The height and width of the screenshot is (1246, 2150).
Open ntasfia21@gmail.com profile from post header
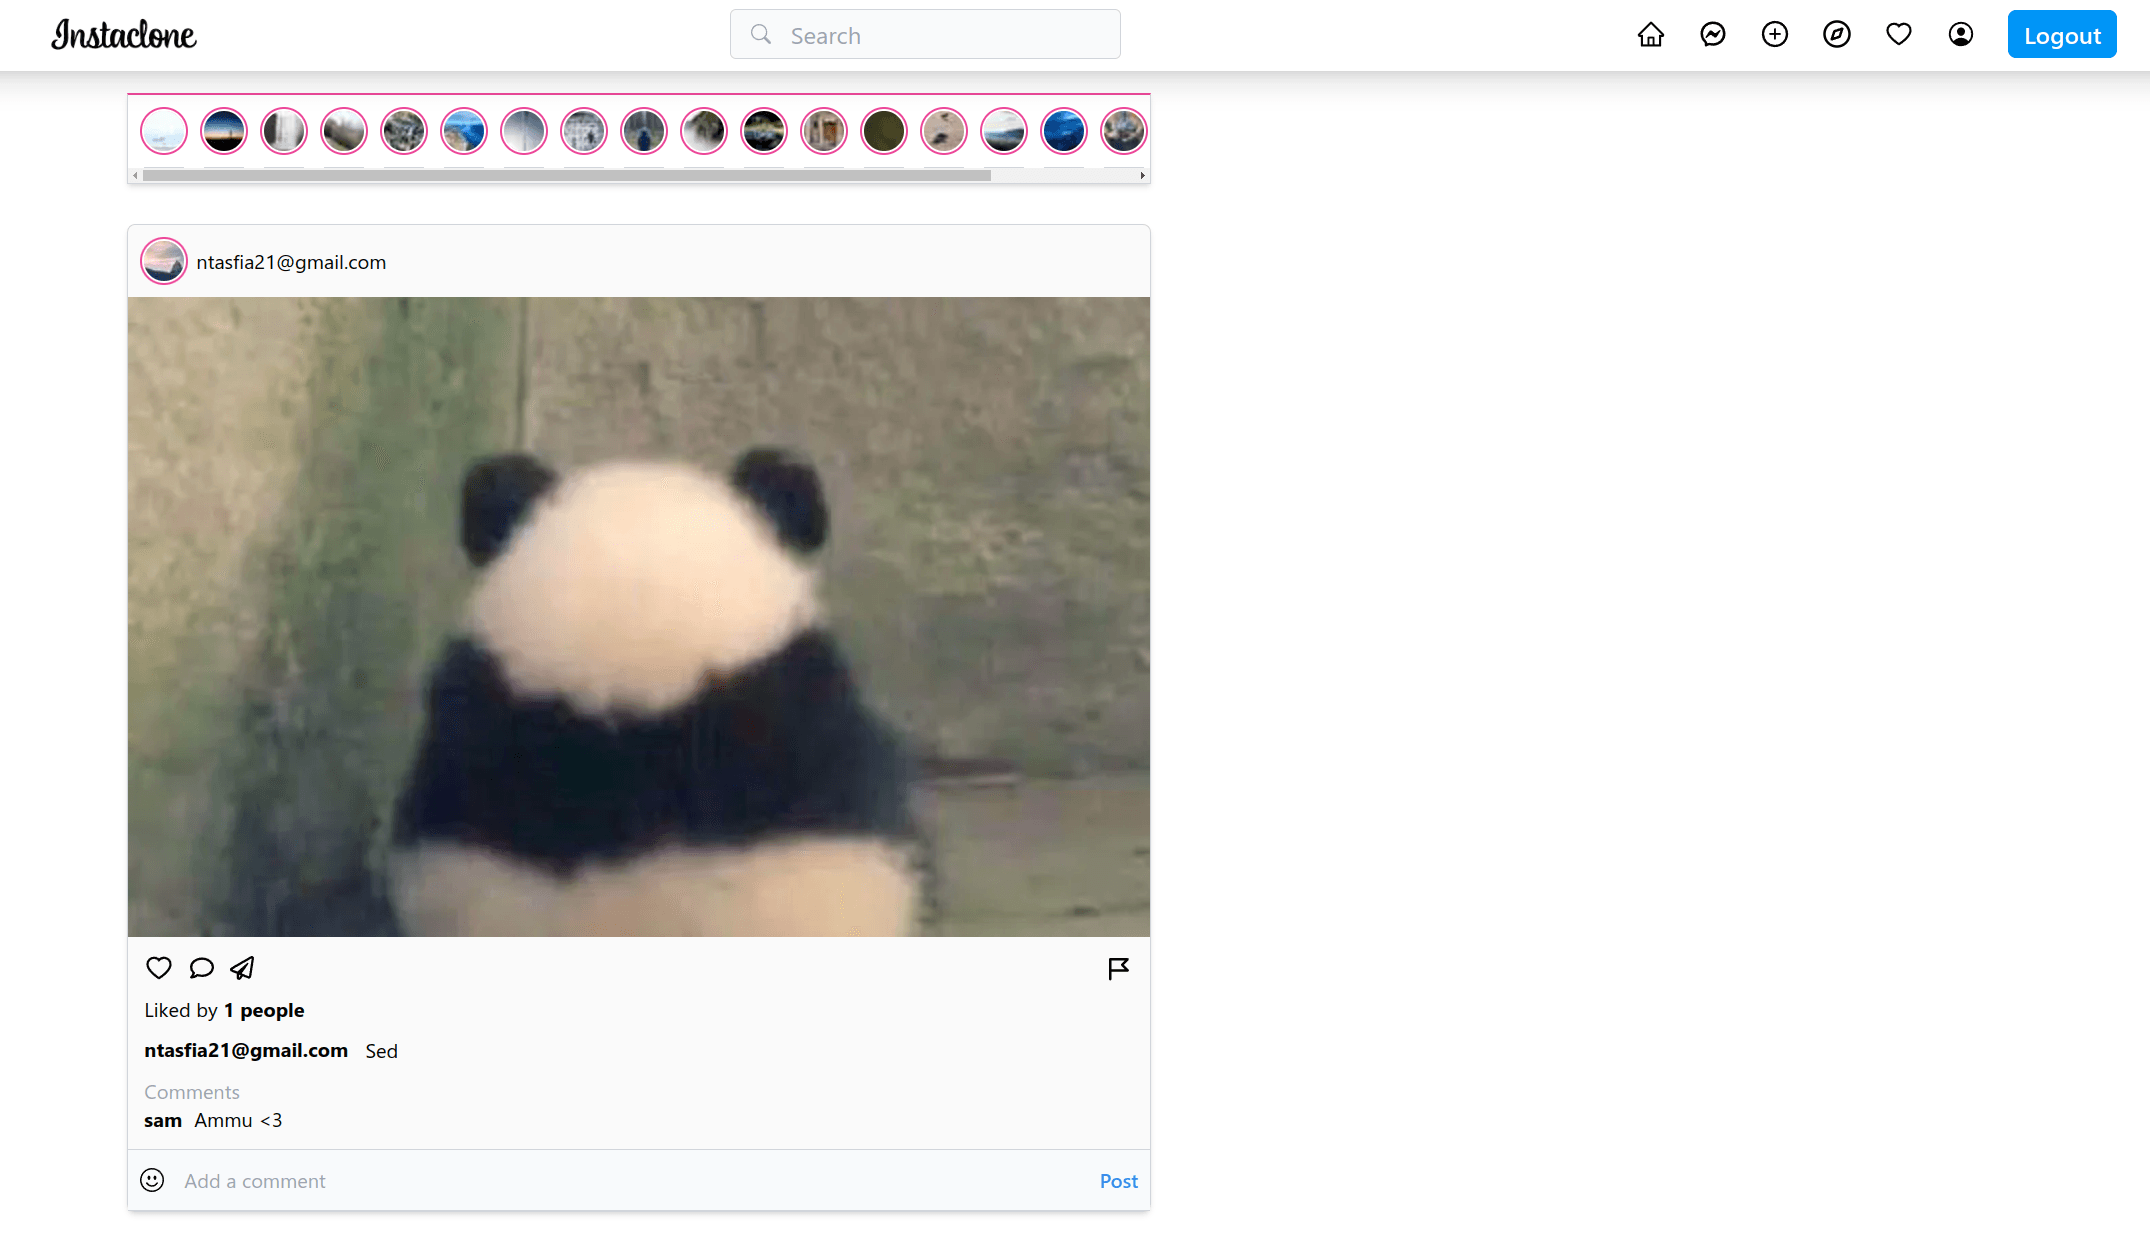(290, 262)
